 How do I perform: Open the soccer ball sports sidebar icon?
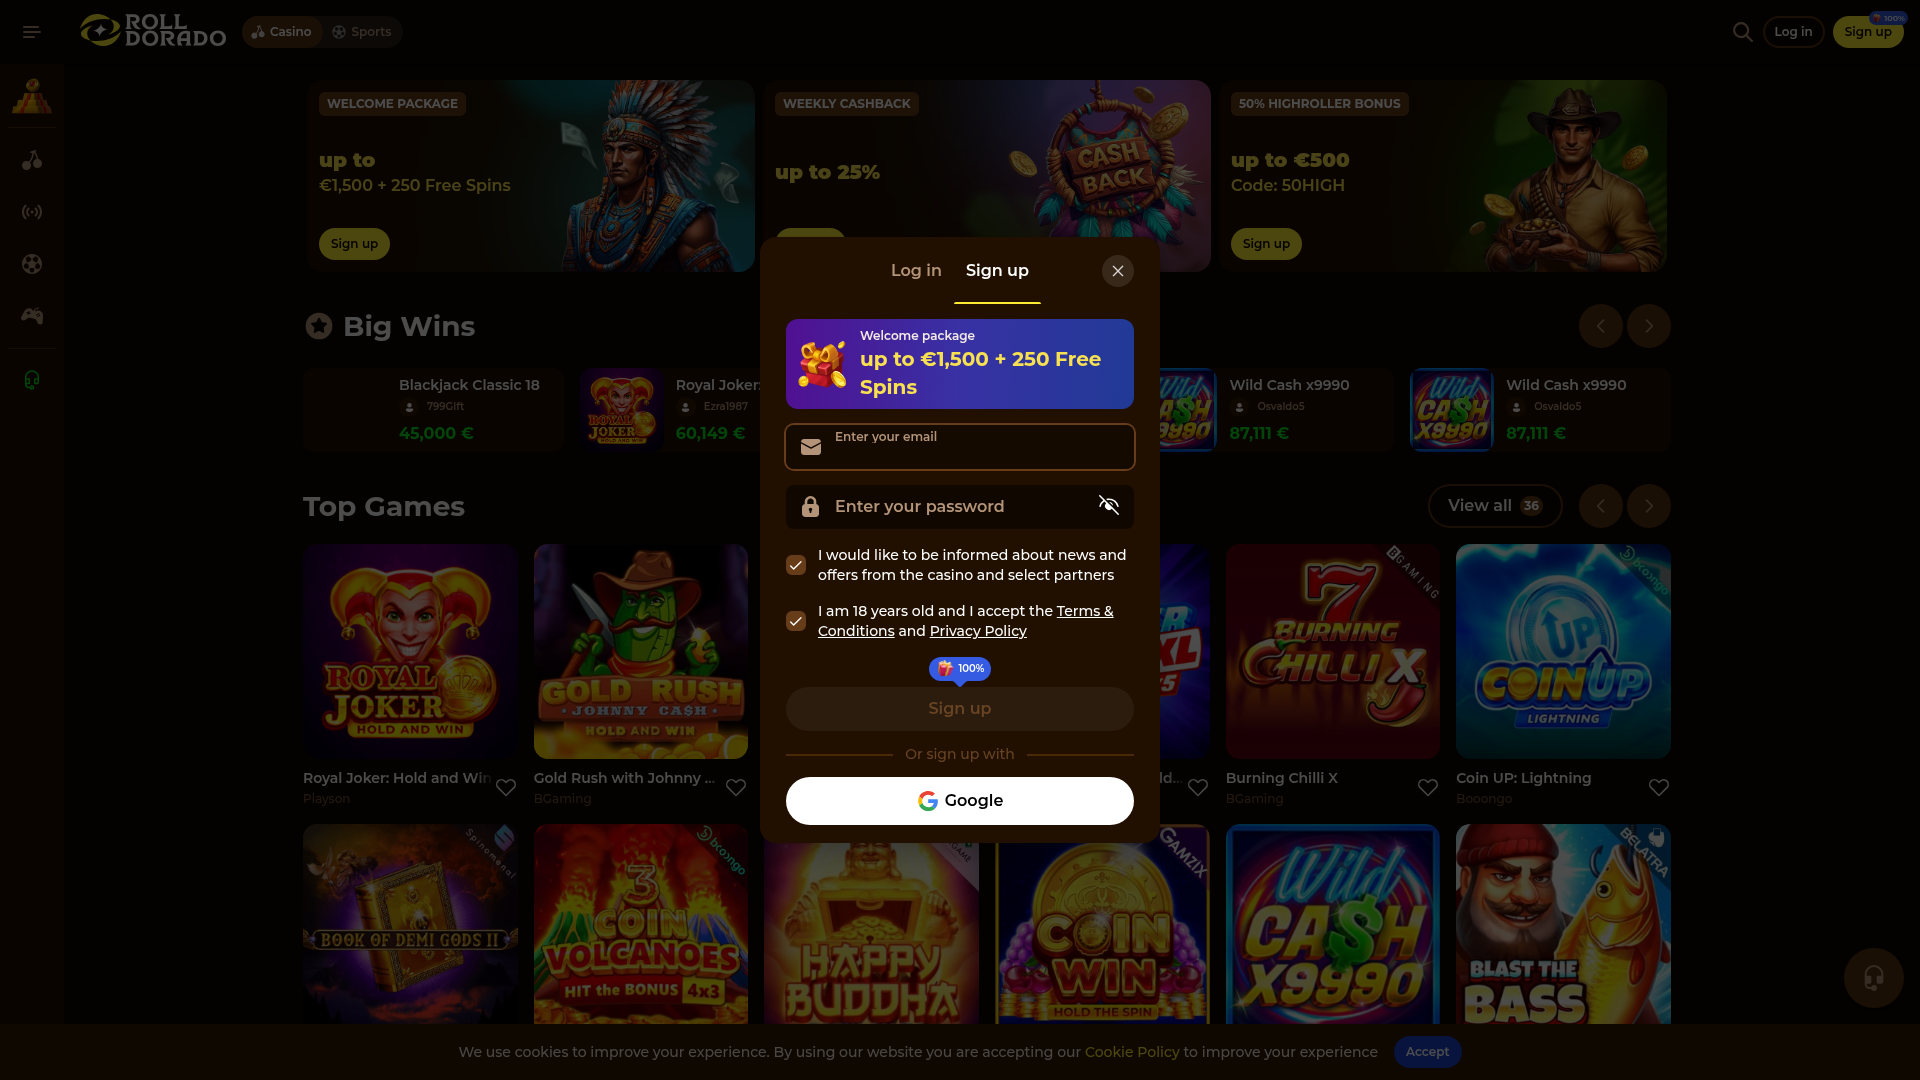click(x=32, y=264)
